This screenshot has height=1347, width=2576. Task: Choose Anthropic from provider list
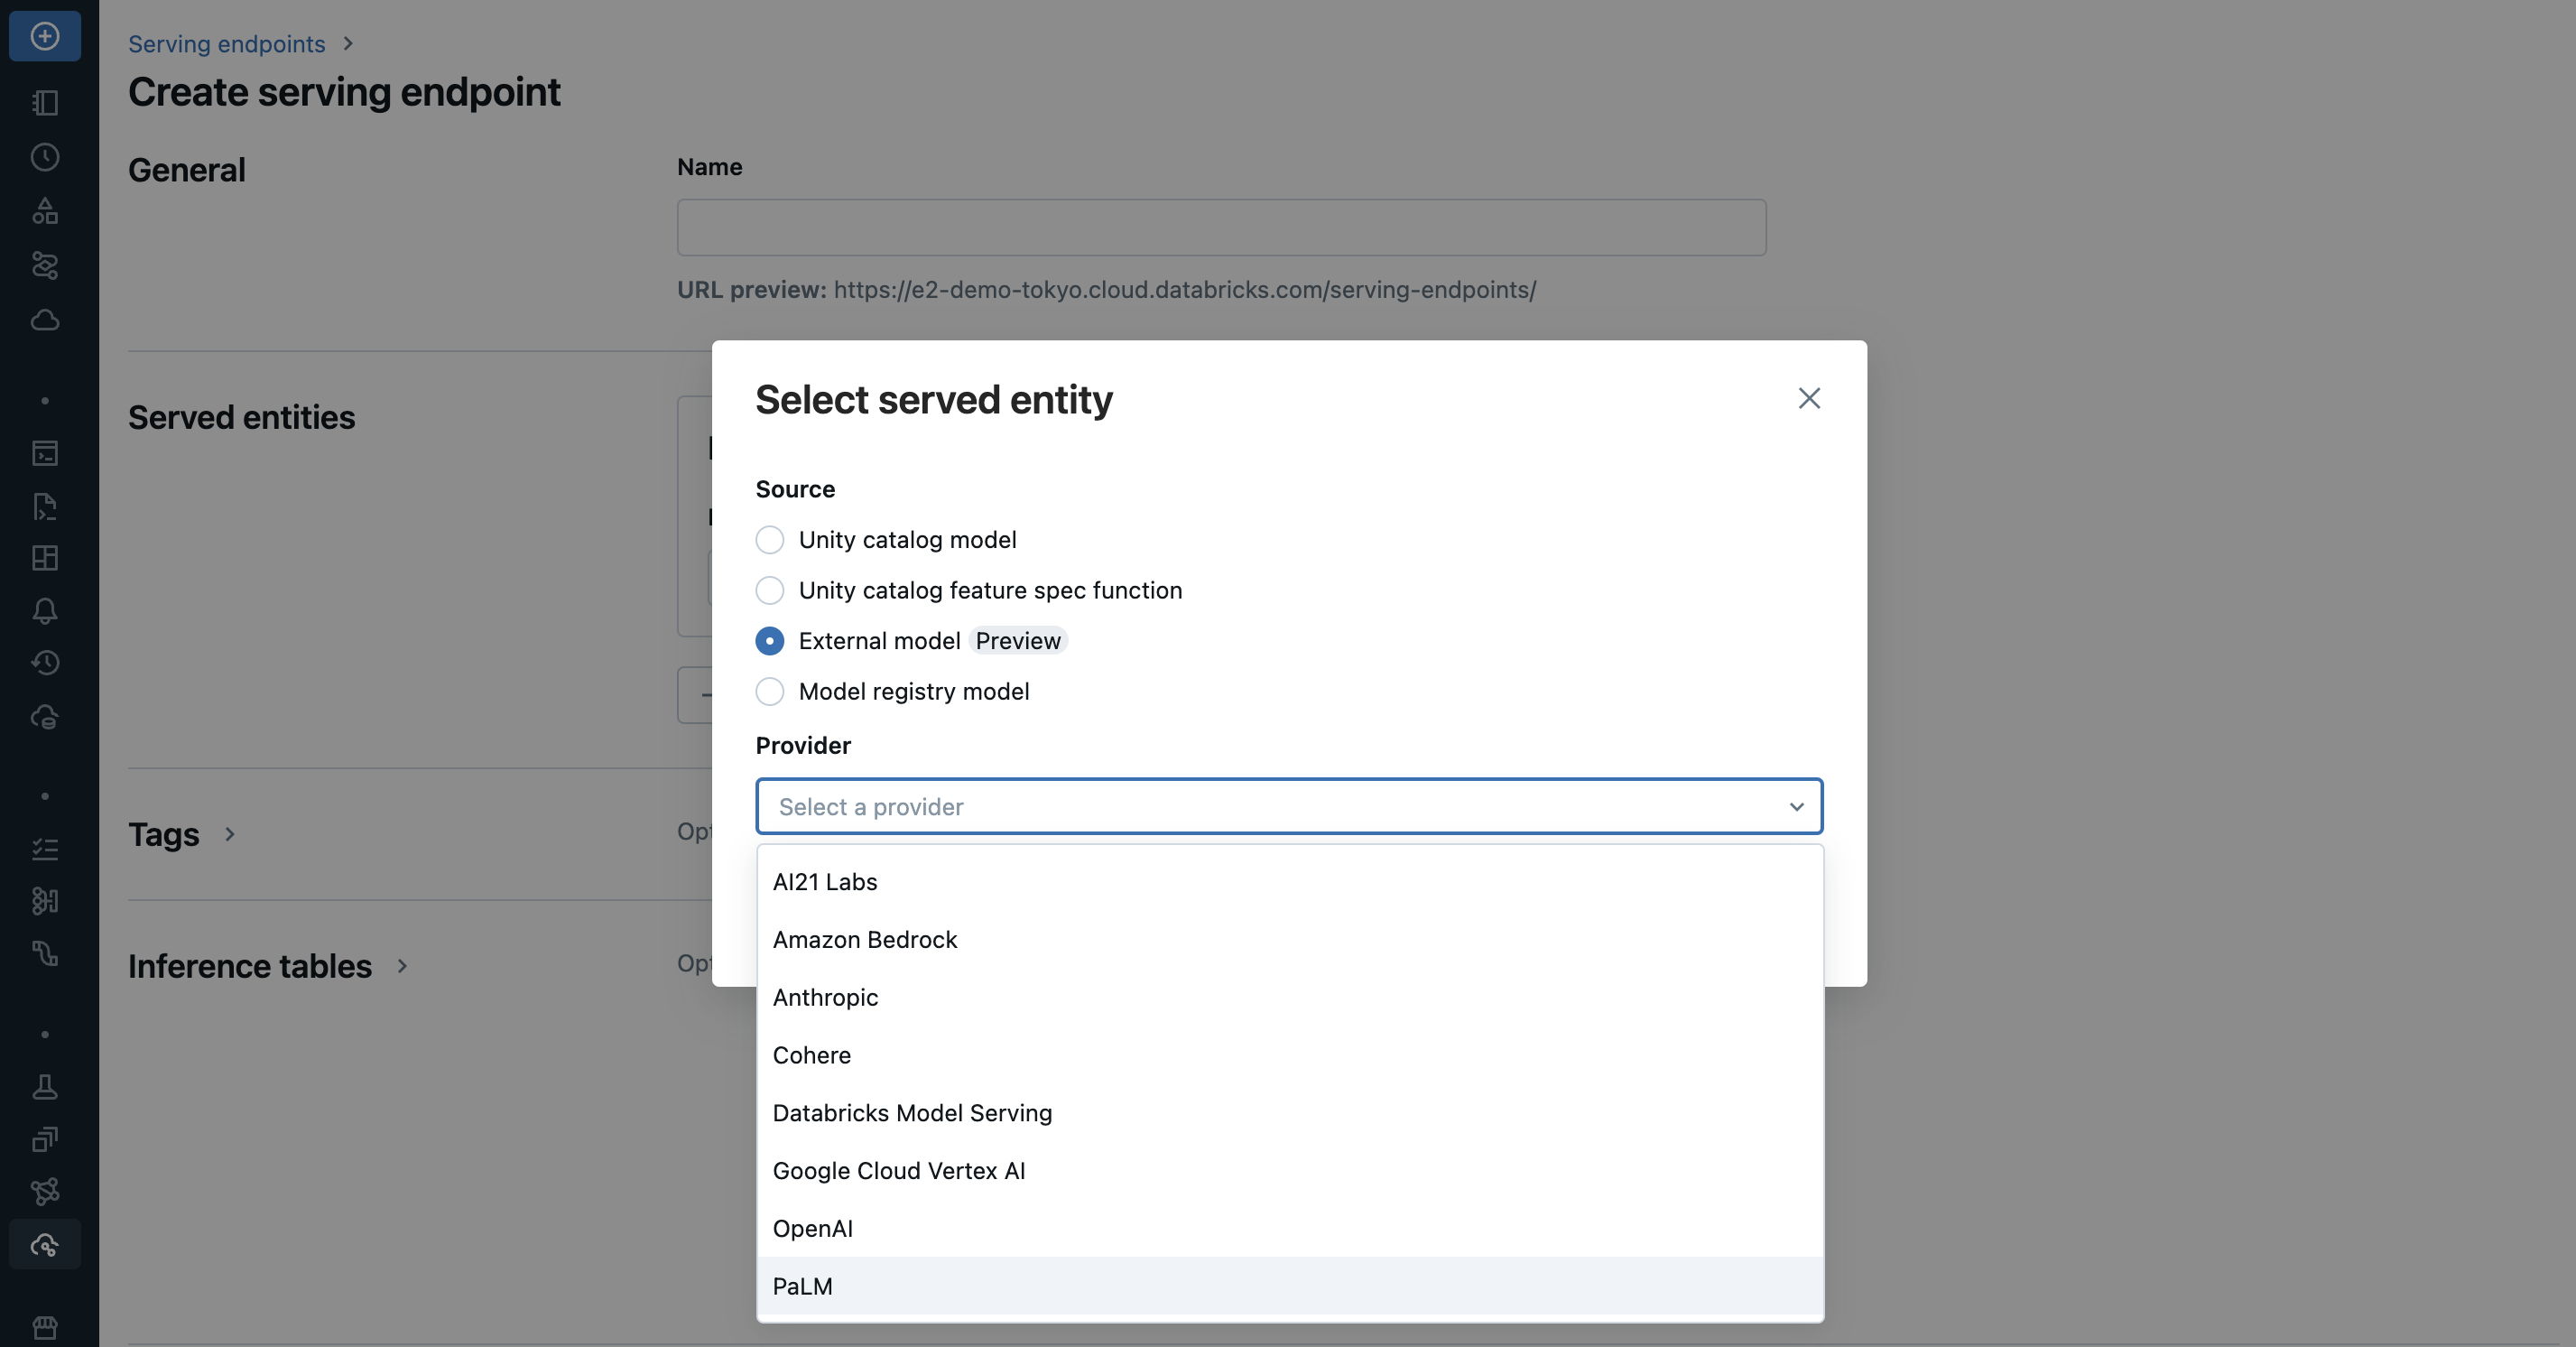point(825,997)
